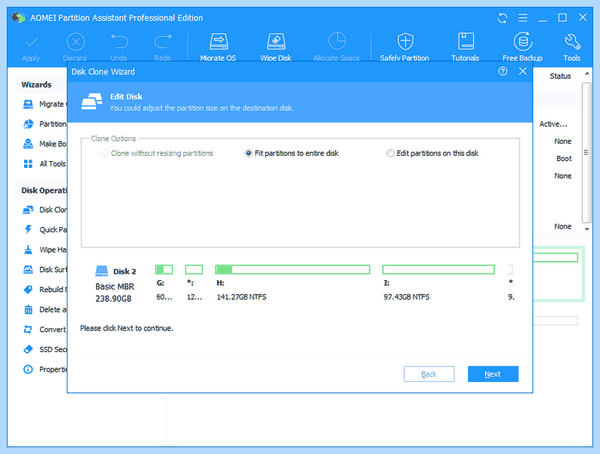The height and width of the screenshot is (454, 600).
Task: Select the G: partition bar
Action: click(164, 269)
